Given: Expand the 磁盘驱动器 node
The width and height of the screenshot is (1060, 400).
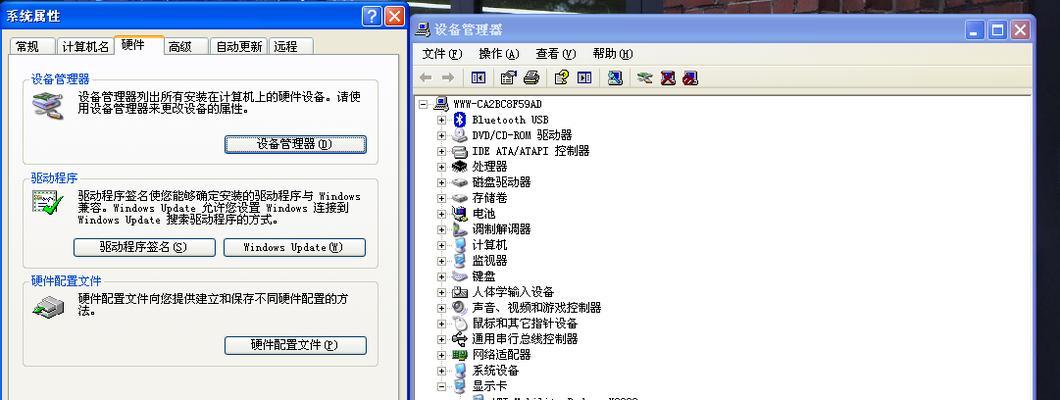Looking at the screenshot, I should (441, 182).
